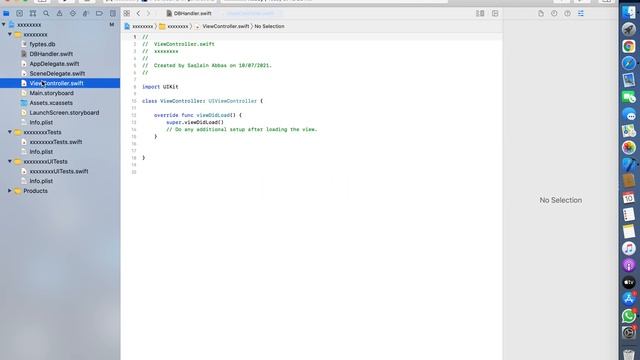Open the Test navigator
Screen dimensions: 640x360
tap(73, 13)
